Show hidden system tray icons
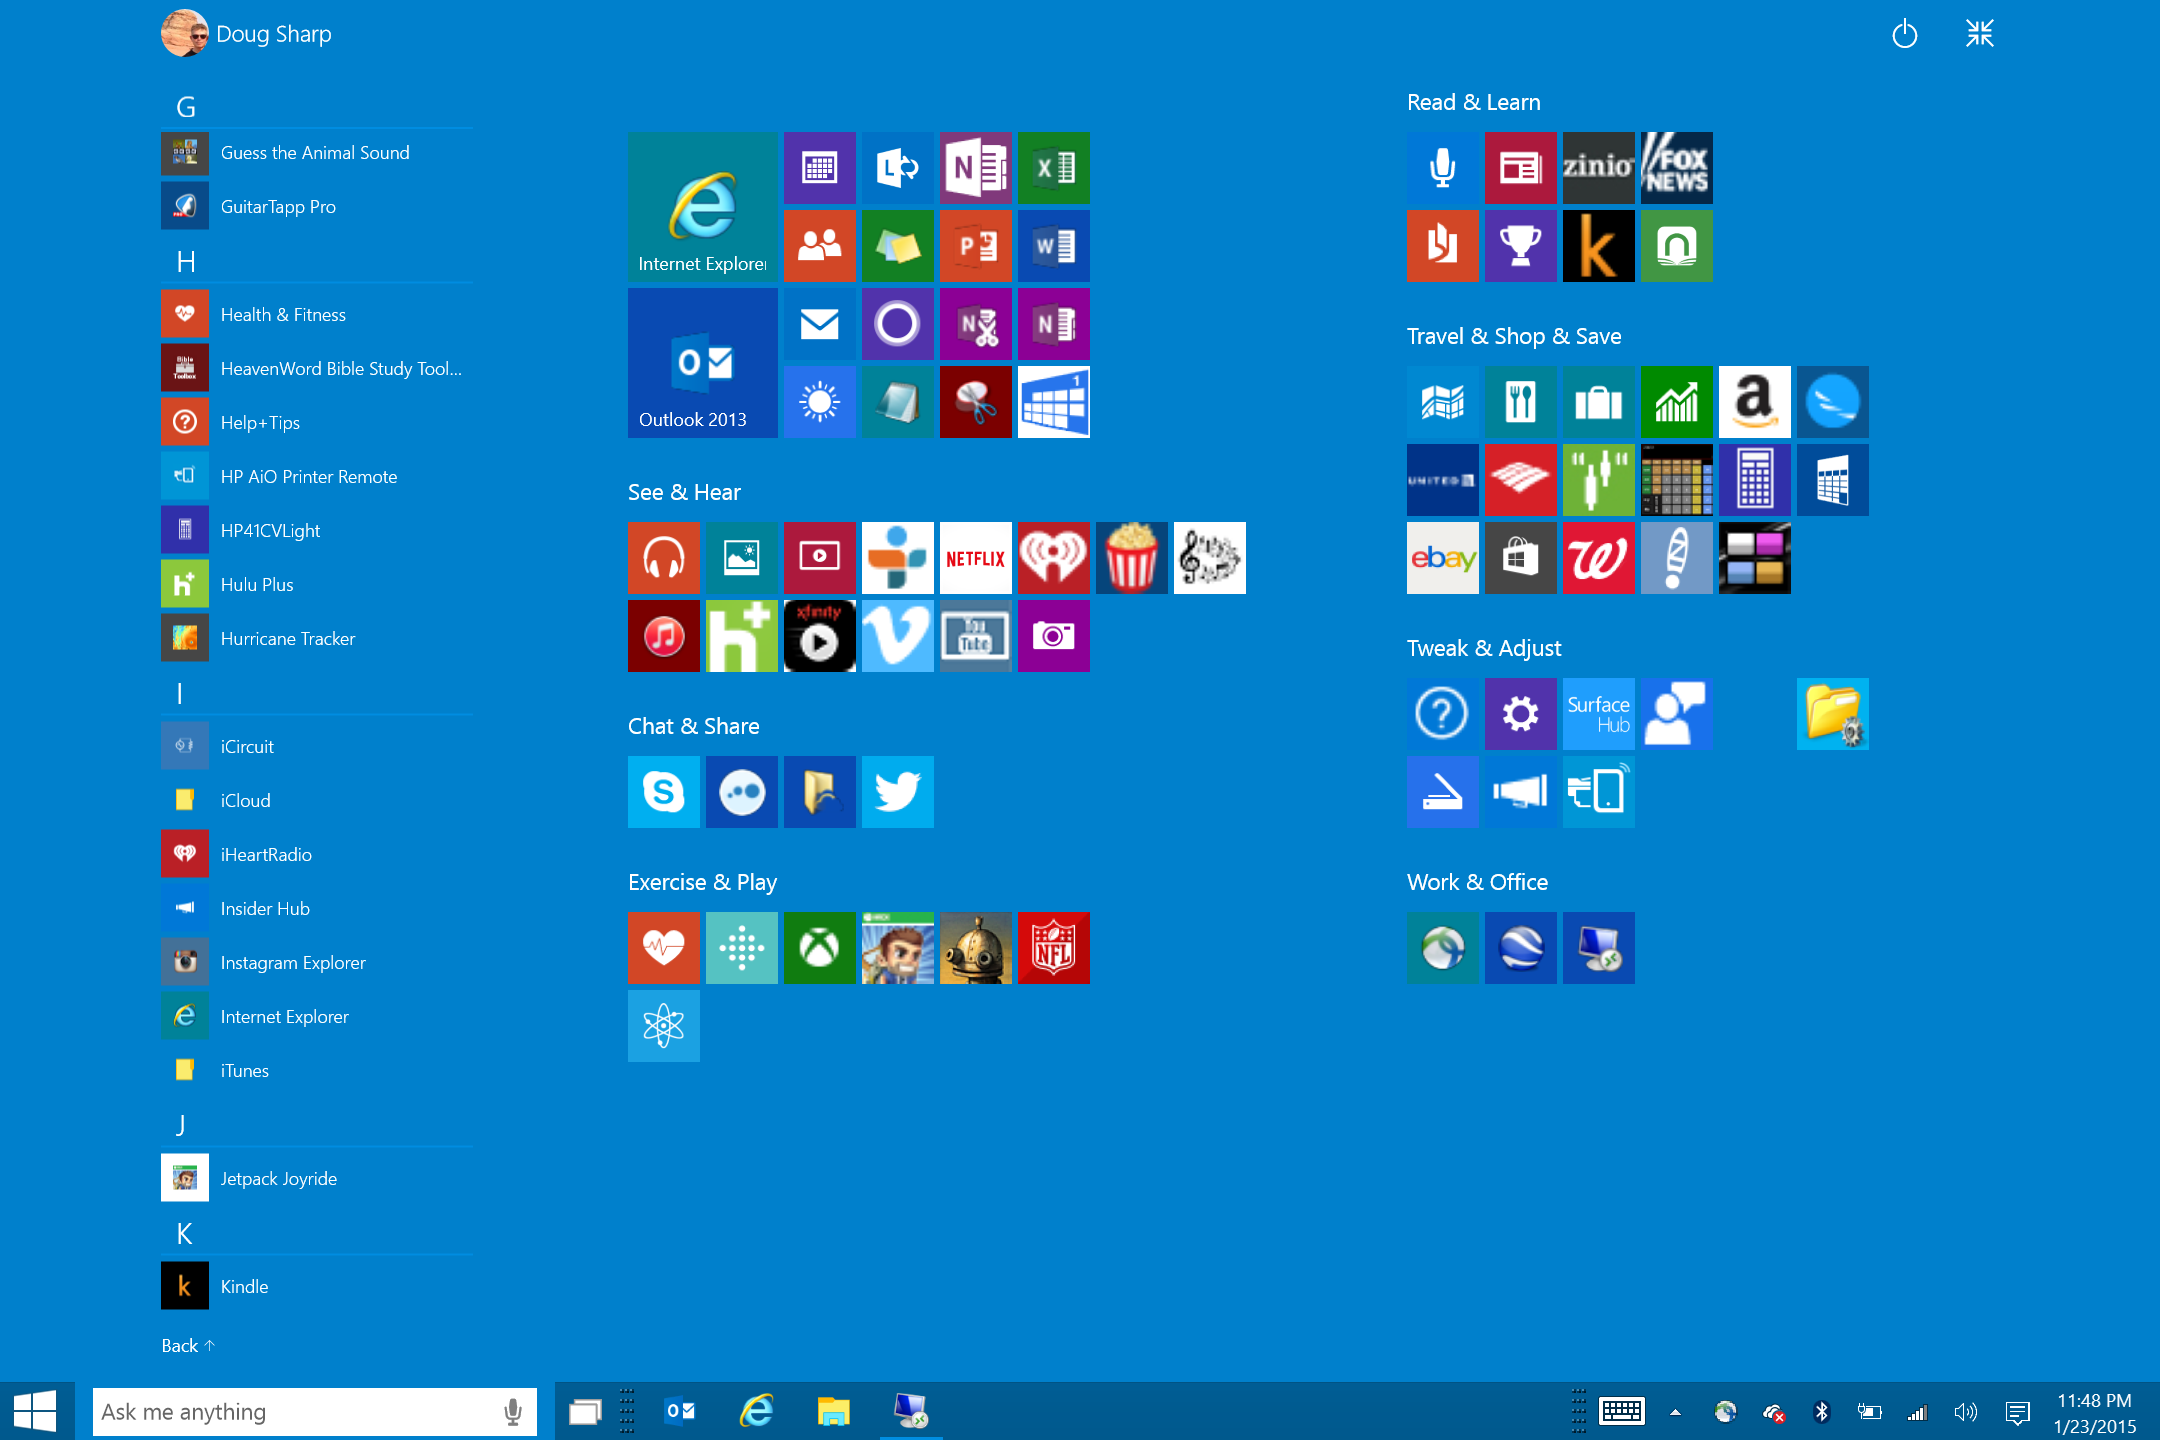The width and height of the screenshot is (2160, 1440). click(1675, 1412)
